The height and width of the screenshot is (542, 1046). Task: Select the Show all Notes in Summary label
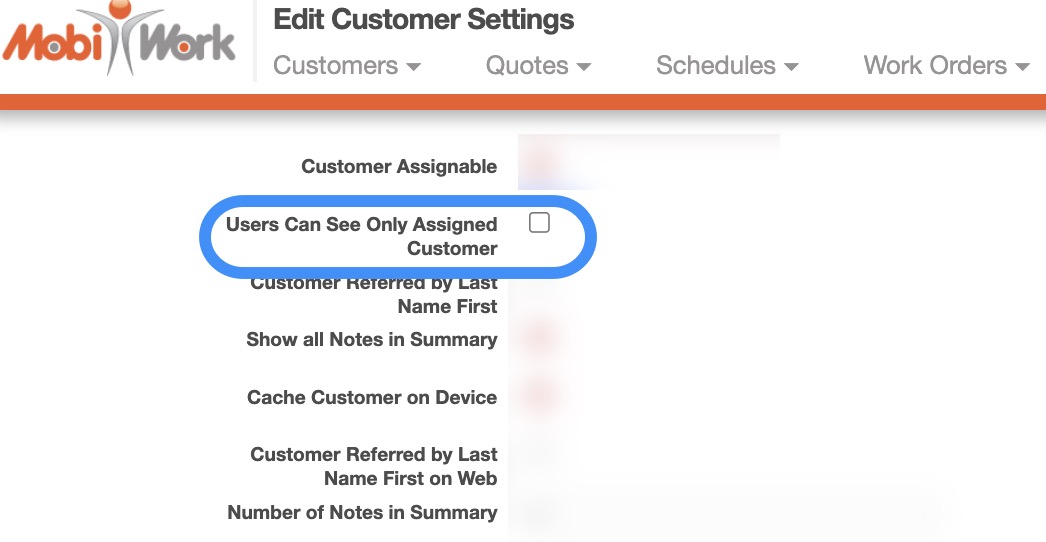pos(372,340)
